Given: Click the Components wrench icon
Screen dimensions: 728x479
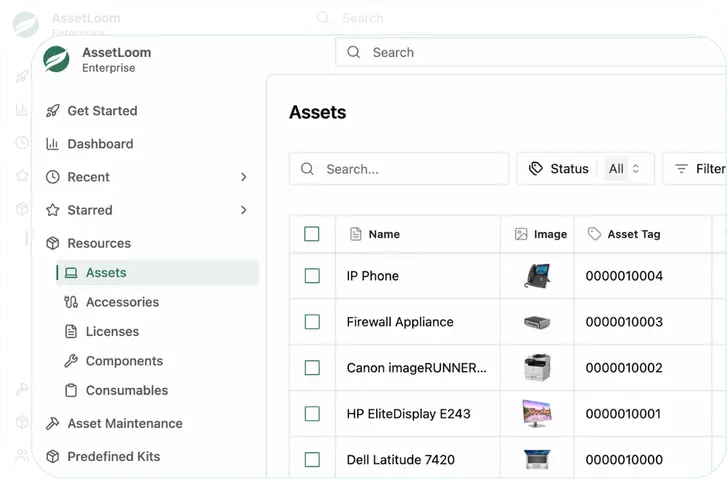Looking at the screenshot, I should click(x=71, y=361).
